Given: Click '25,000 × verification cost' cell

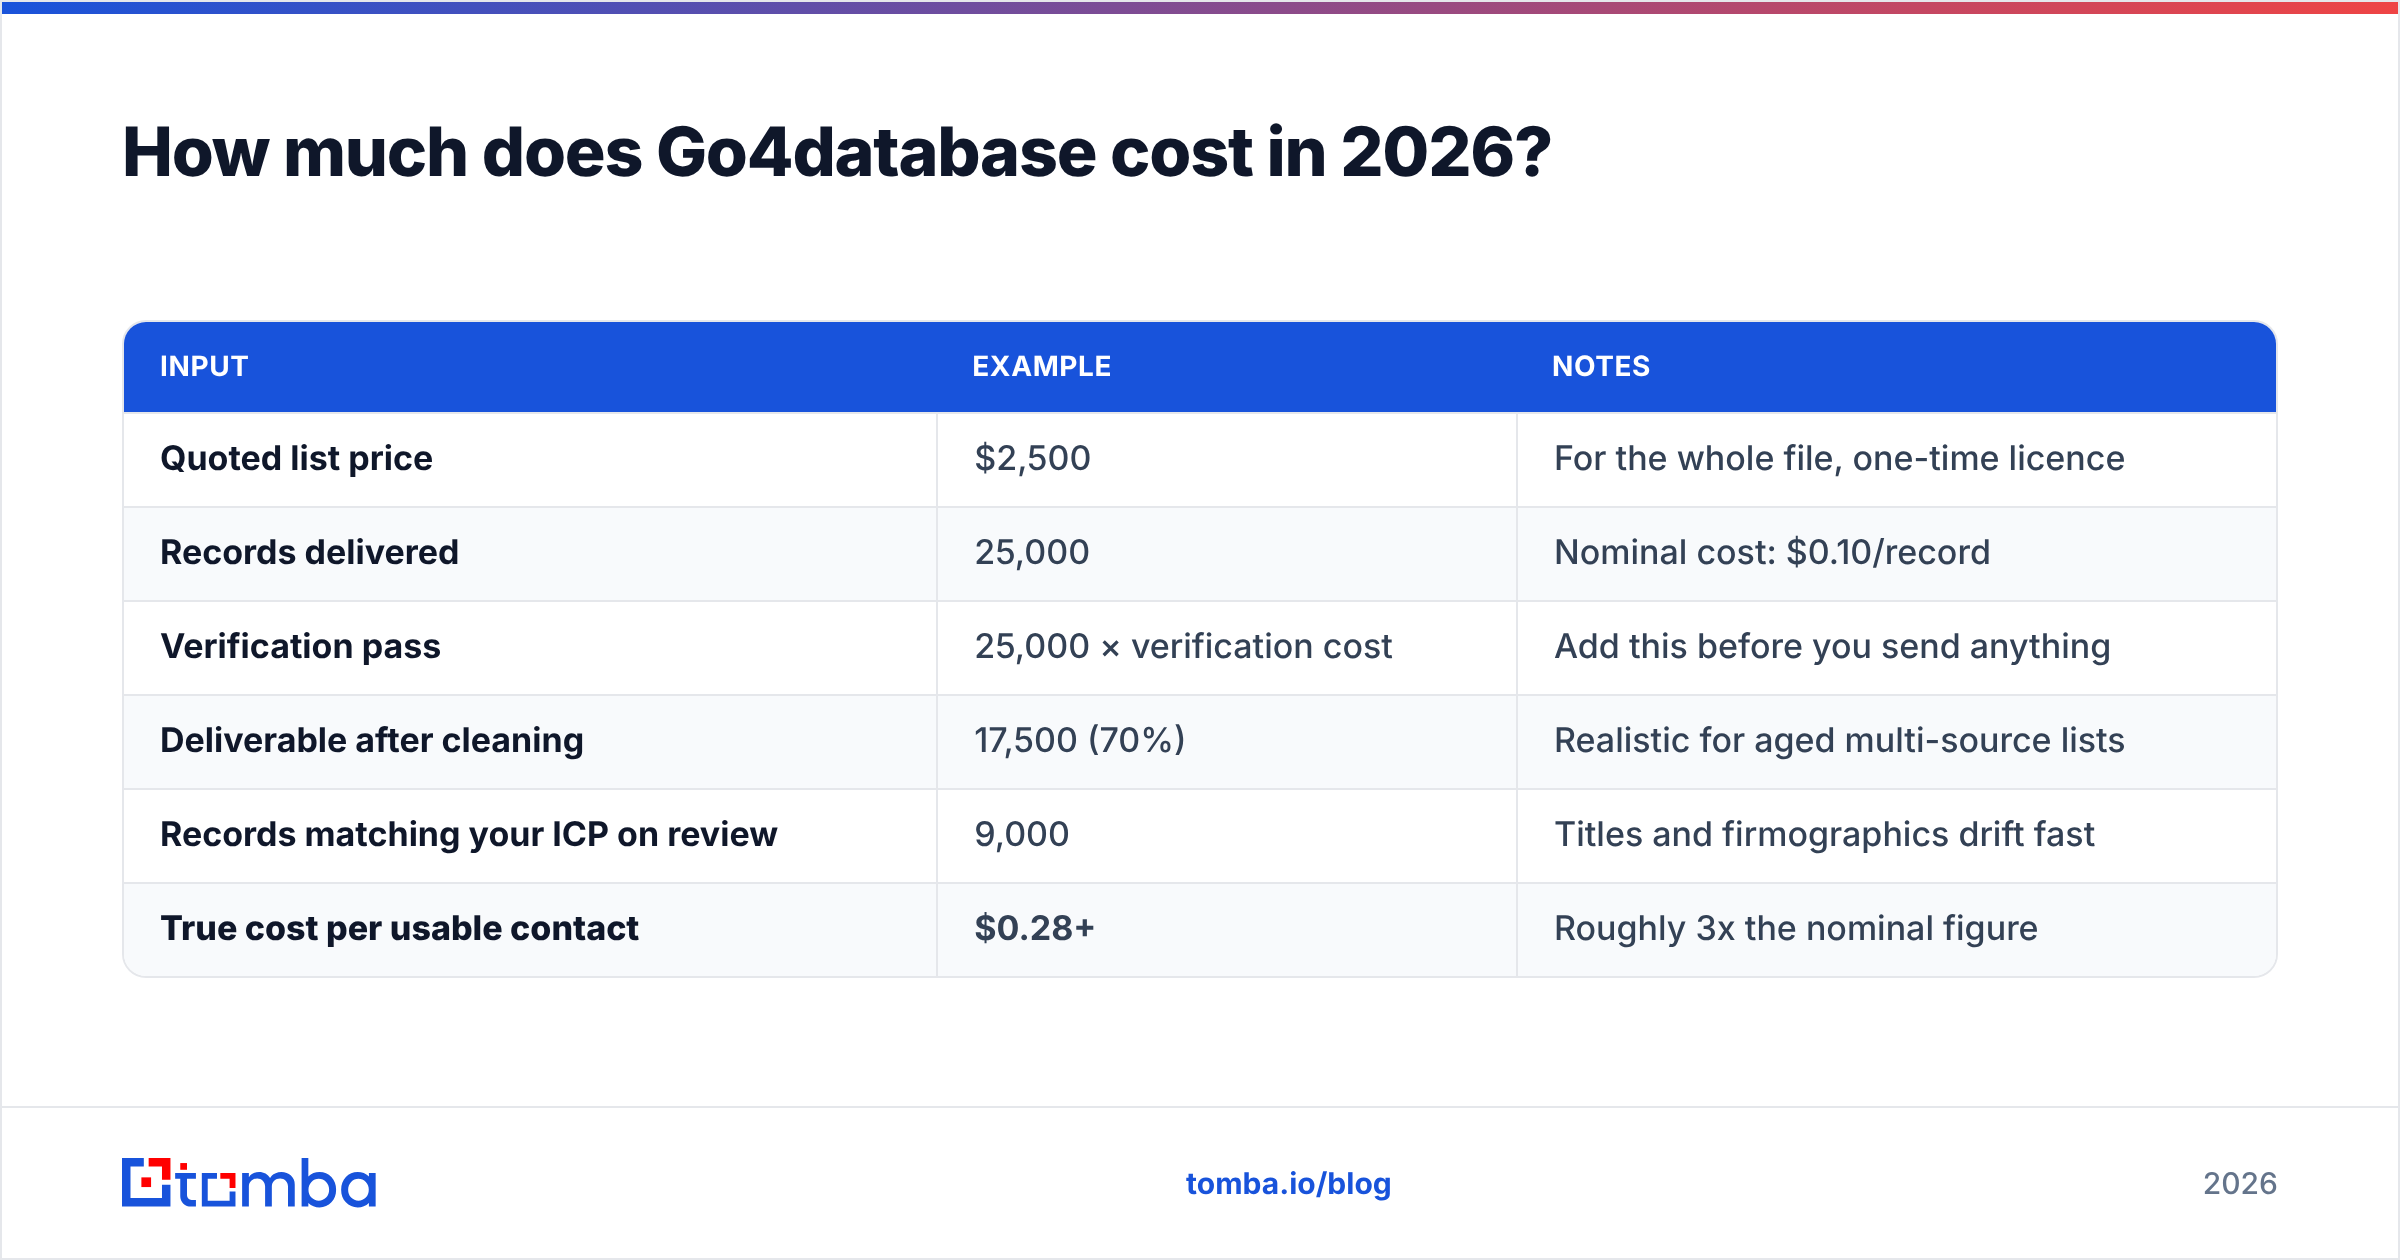Looking at the screenshot, I should coord(1183,646).
